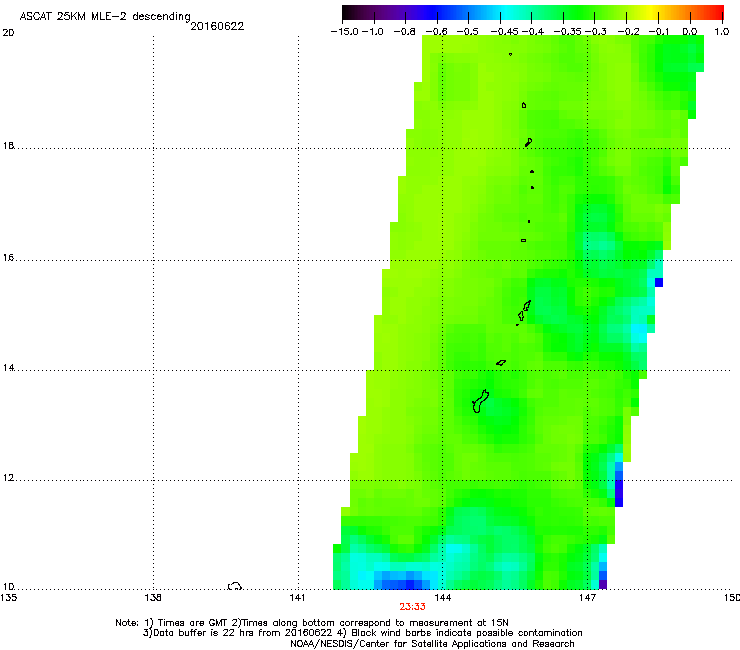Click the longitude axis label 147
740x650 pixels.
(587, 598)
